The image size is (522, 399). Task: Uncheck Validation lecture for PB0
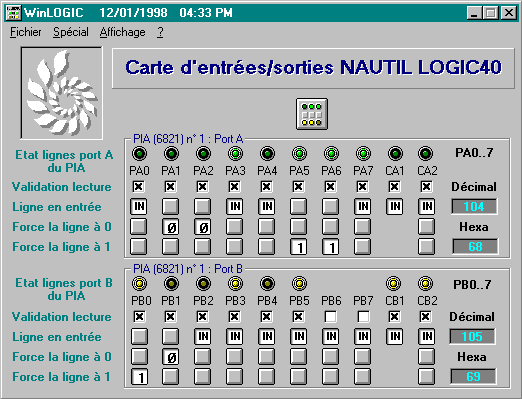coord(139,316)
